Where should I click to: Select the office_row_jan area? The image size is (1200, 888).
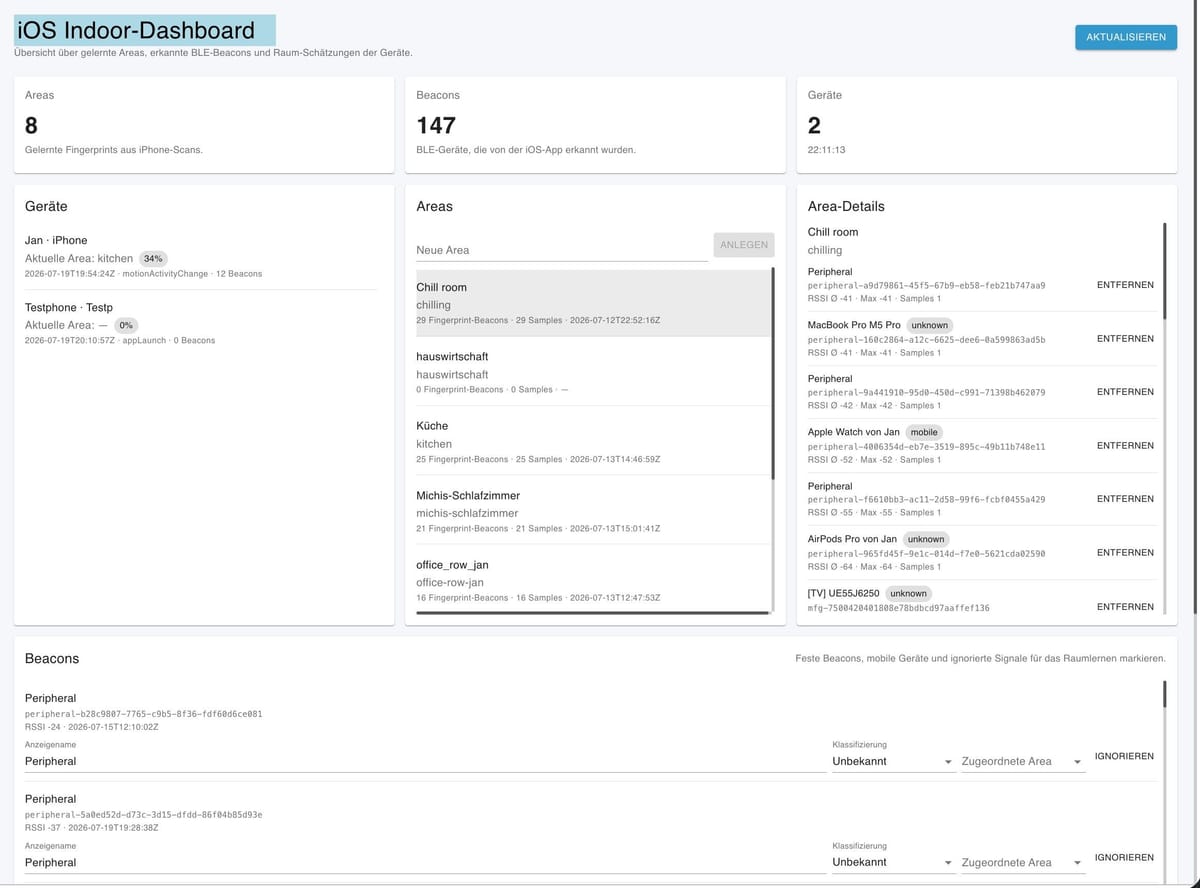[x=593, y=580]
